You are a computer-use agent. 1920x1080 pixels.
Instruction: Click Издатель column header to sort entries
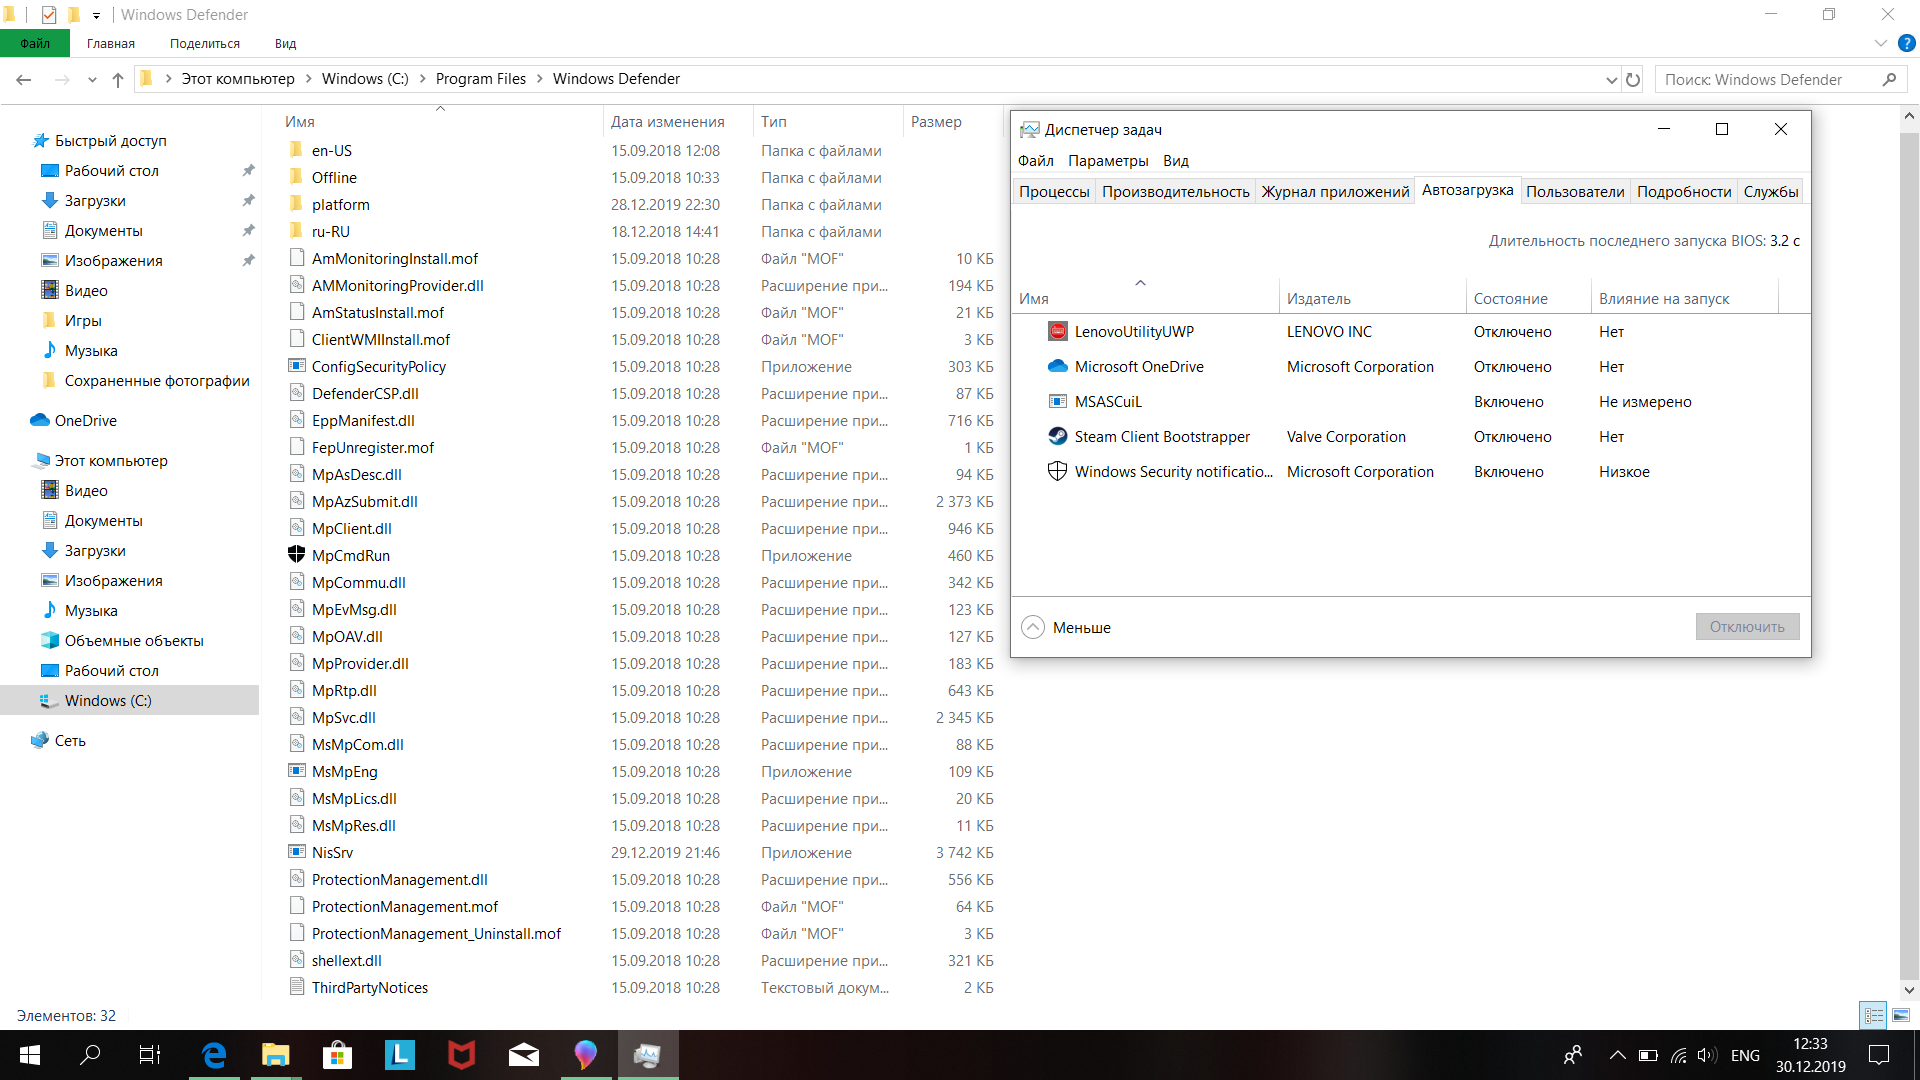(x=1319, y=298)
